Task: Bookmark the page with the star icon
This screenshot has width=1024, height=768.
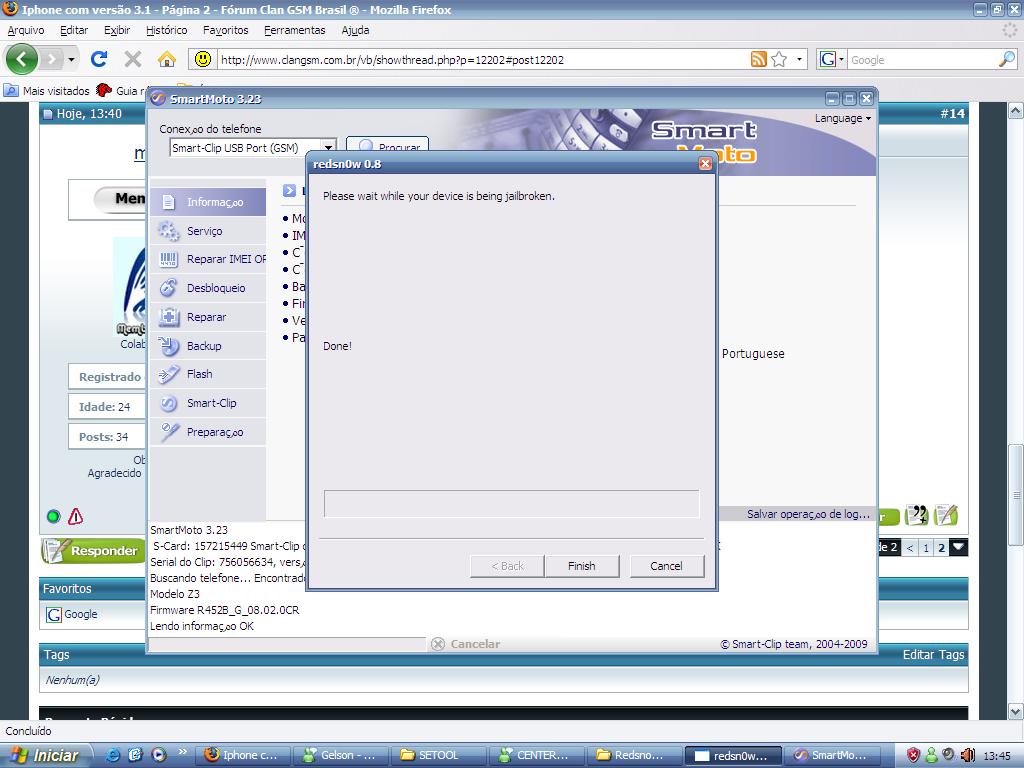Action: pyautogui.click(x=779, y=59)
